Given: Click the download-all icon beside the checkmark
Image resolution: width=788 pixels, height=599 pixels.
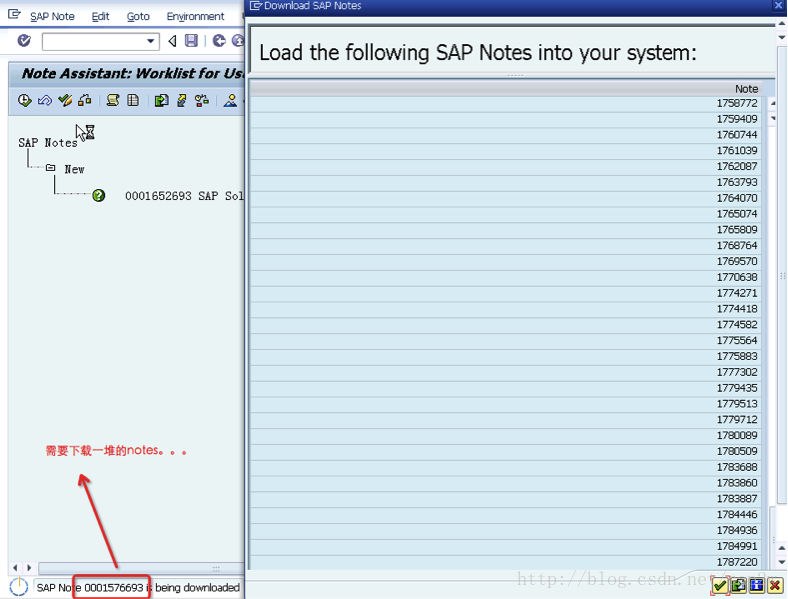Looking at the screenshot, I should pyautogui.click(x=738, y=585).
